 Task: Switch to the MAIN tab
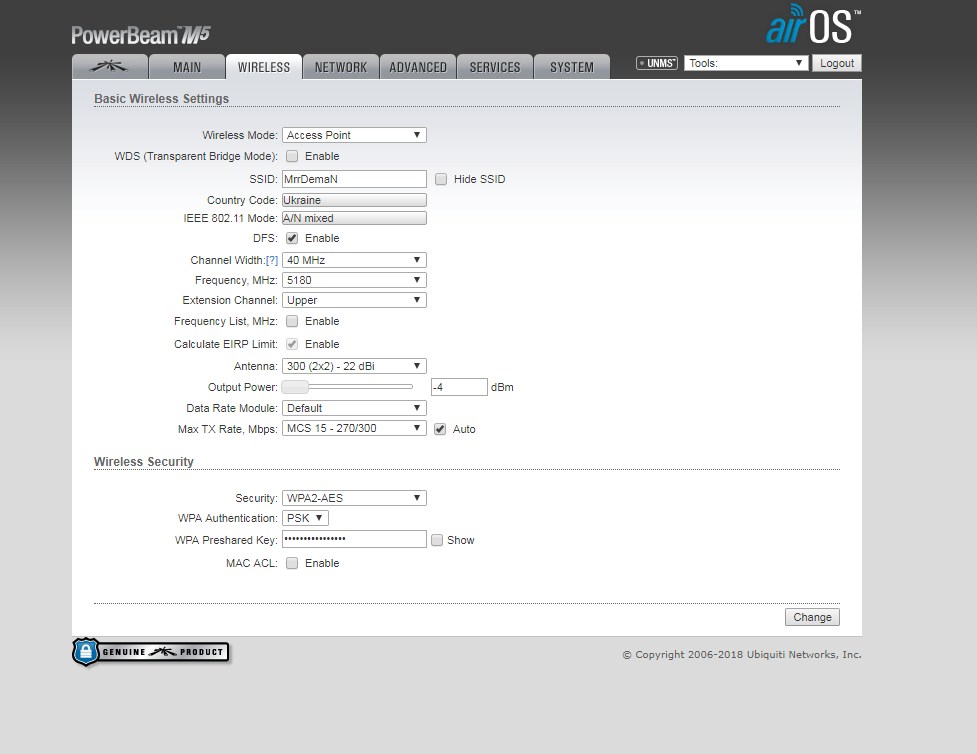pyautogui.click(x=187, y=67)
